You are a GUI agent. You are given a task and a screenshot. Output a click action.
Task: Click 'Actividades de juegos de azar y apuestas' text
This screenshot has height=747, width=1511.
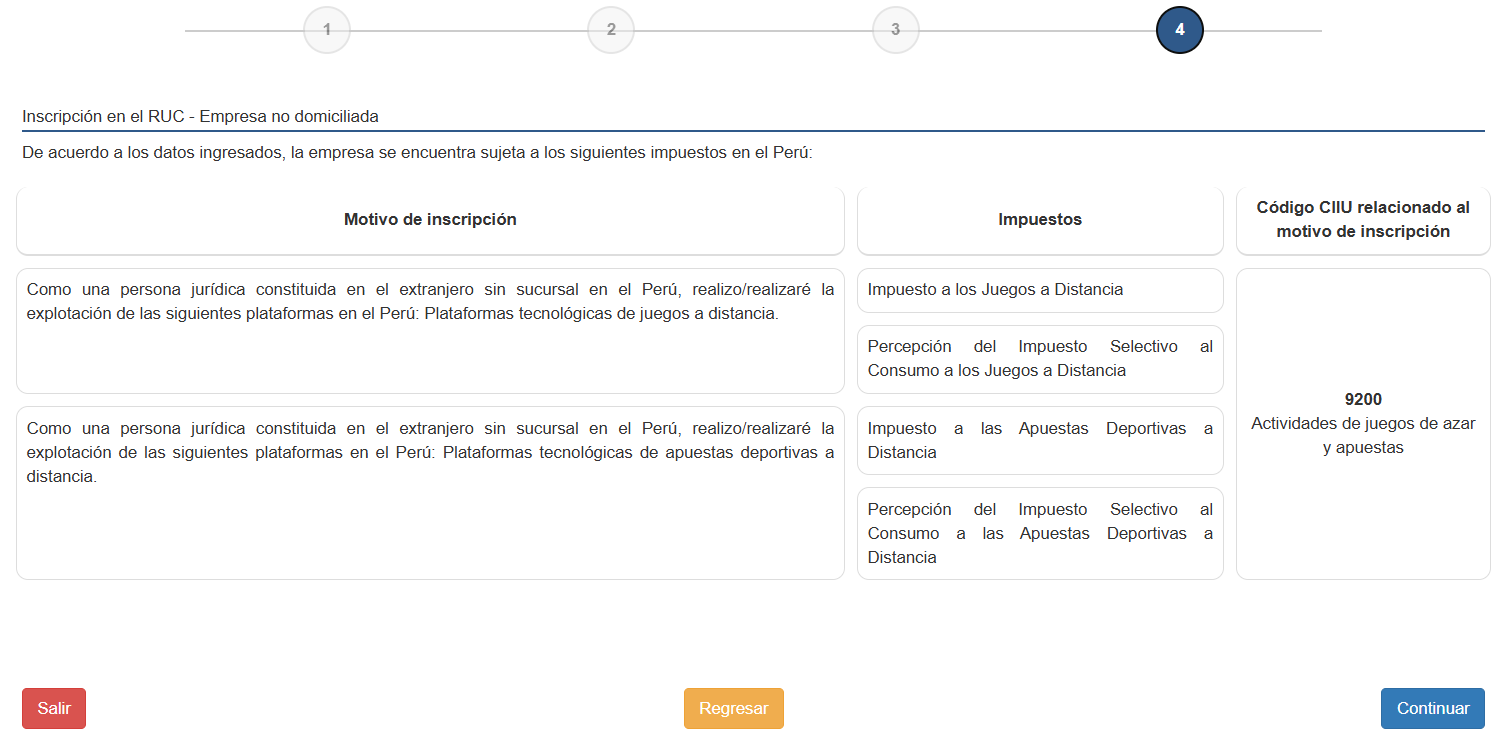[1363, 436]
